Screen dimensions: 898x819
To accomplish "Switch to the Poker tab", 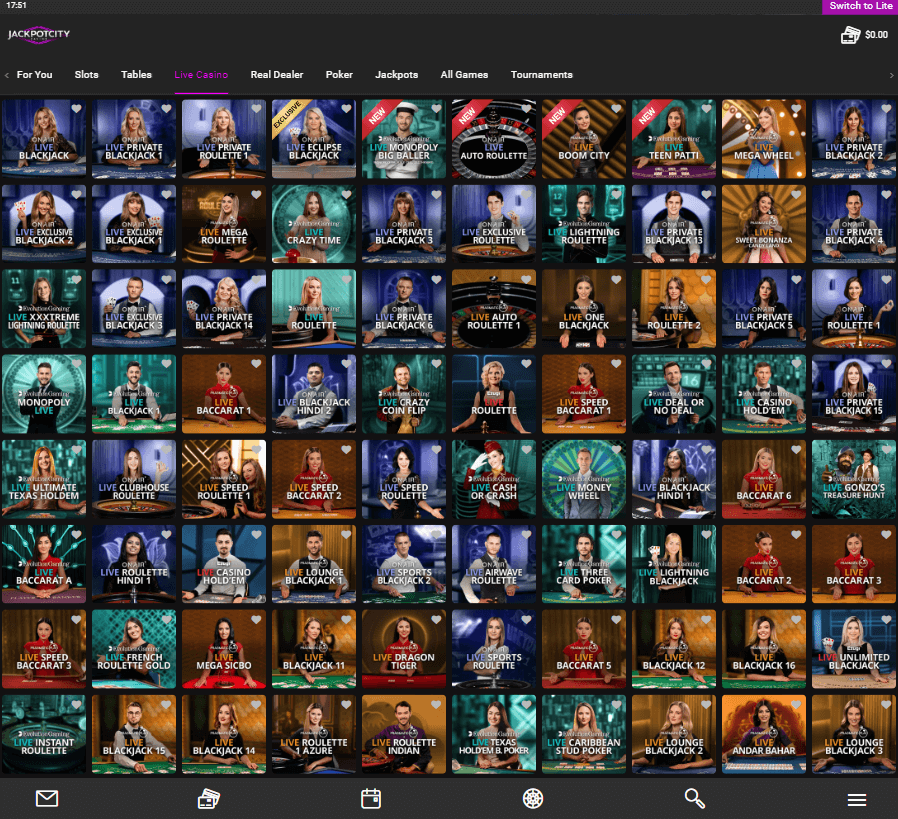I will click(x=339, y=75).
